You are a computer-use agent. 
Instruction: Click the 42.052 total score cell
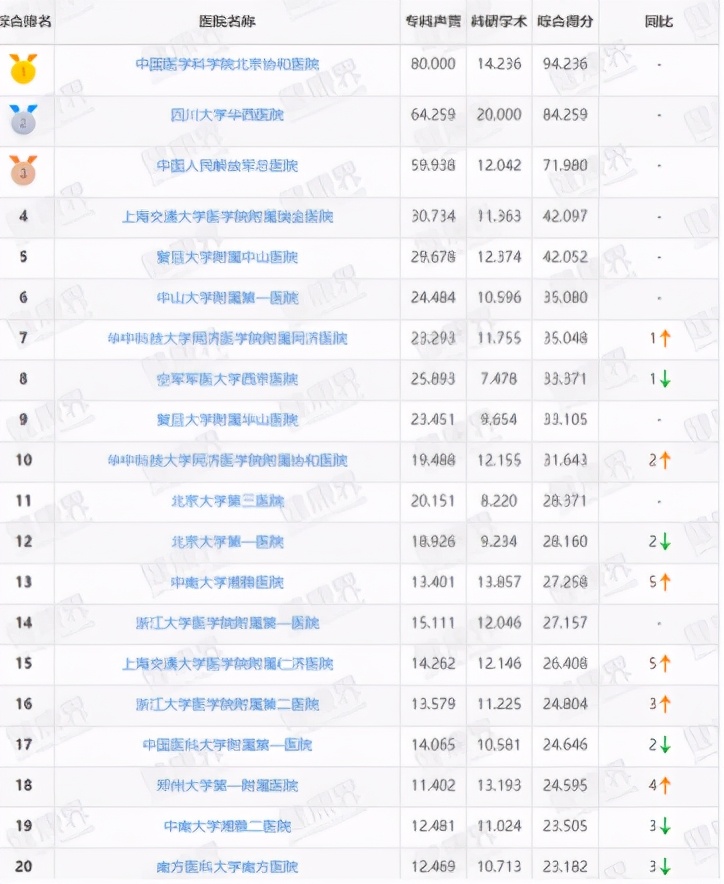point(565,257)
